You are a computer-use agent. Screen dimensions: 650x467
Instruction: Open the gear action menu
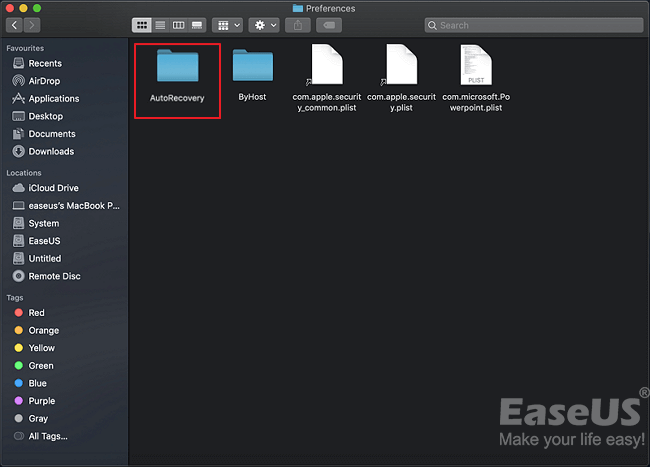(x=264, y=25)
